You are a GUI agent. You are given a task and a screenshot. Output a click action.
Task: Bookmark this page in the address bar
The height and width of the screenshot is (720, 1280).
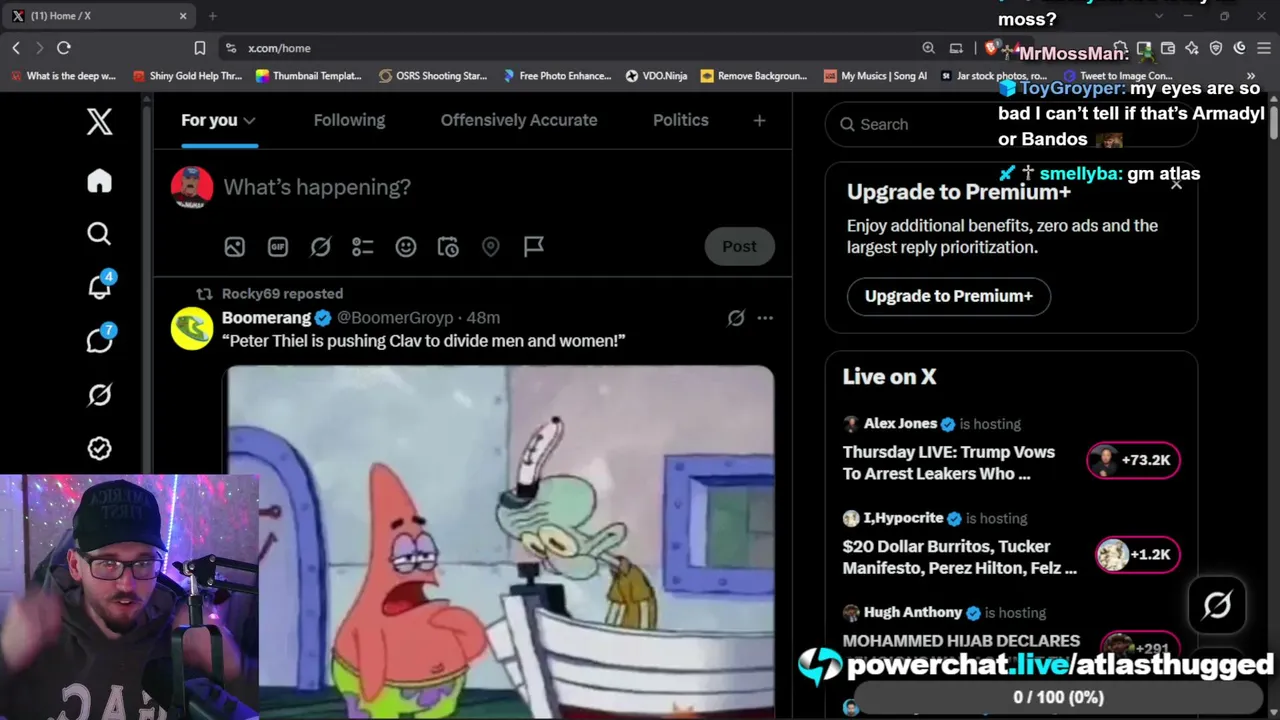click(x=200, y=48)
